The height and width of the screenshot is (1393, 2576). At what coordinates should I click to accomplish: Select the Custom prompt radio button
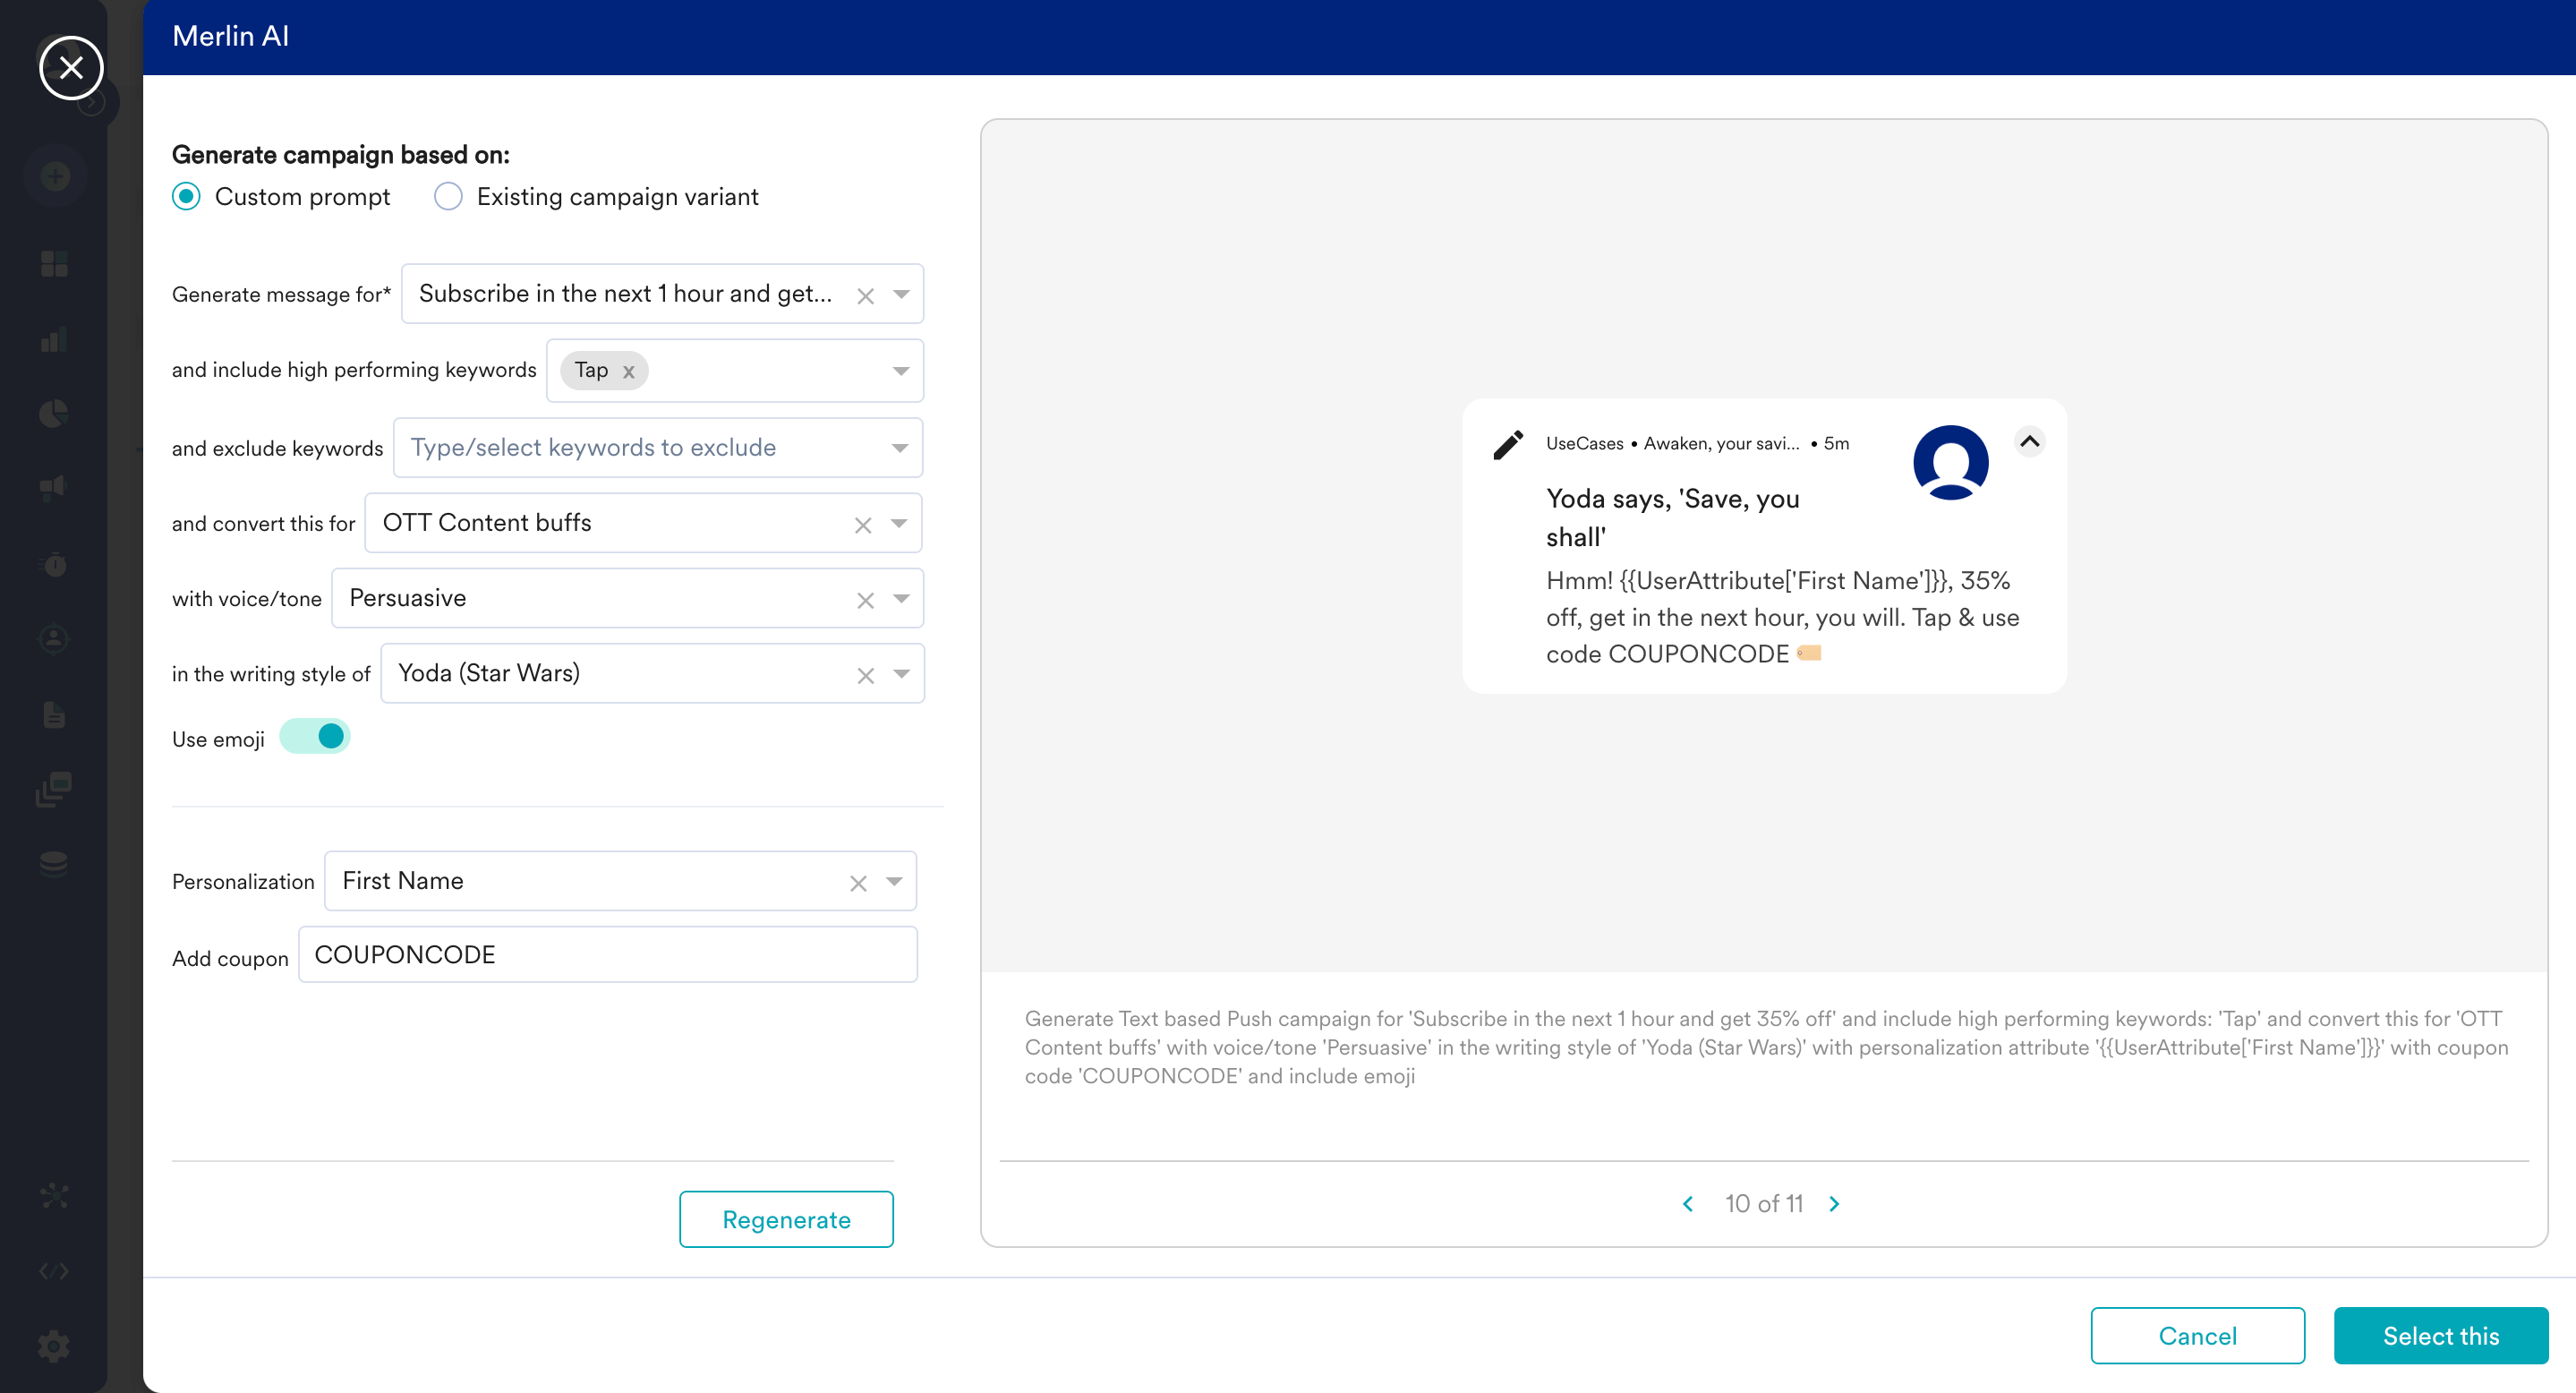[186, 196]
